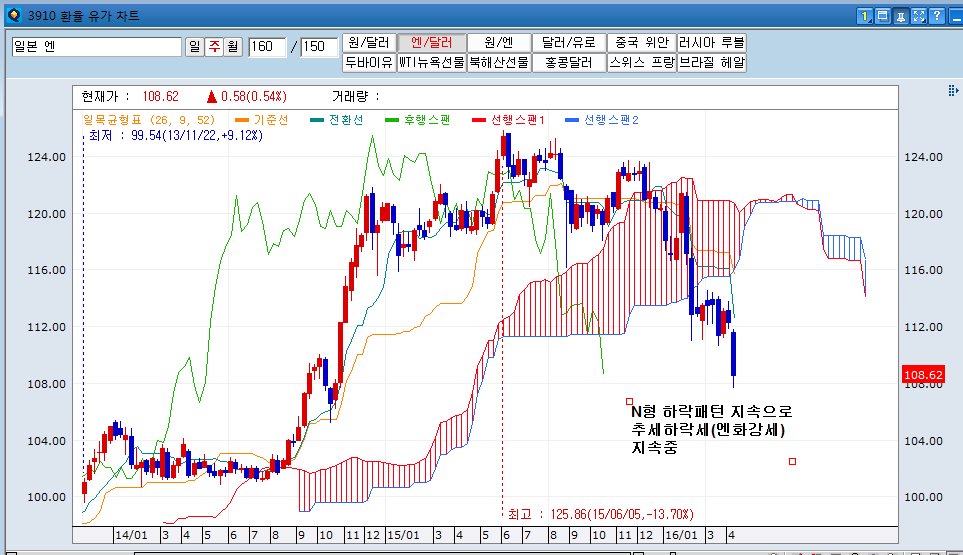Click the yellow number 1 group icon
Image resolution: width=963 pixels, height=555 pixels.
tap(866, 16)
